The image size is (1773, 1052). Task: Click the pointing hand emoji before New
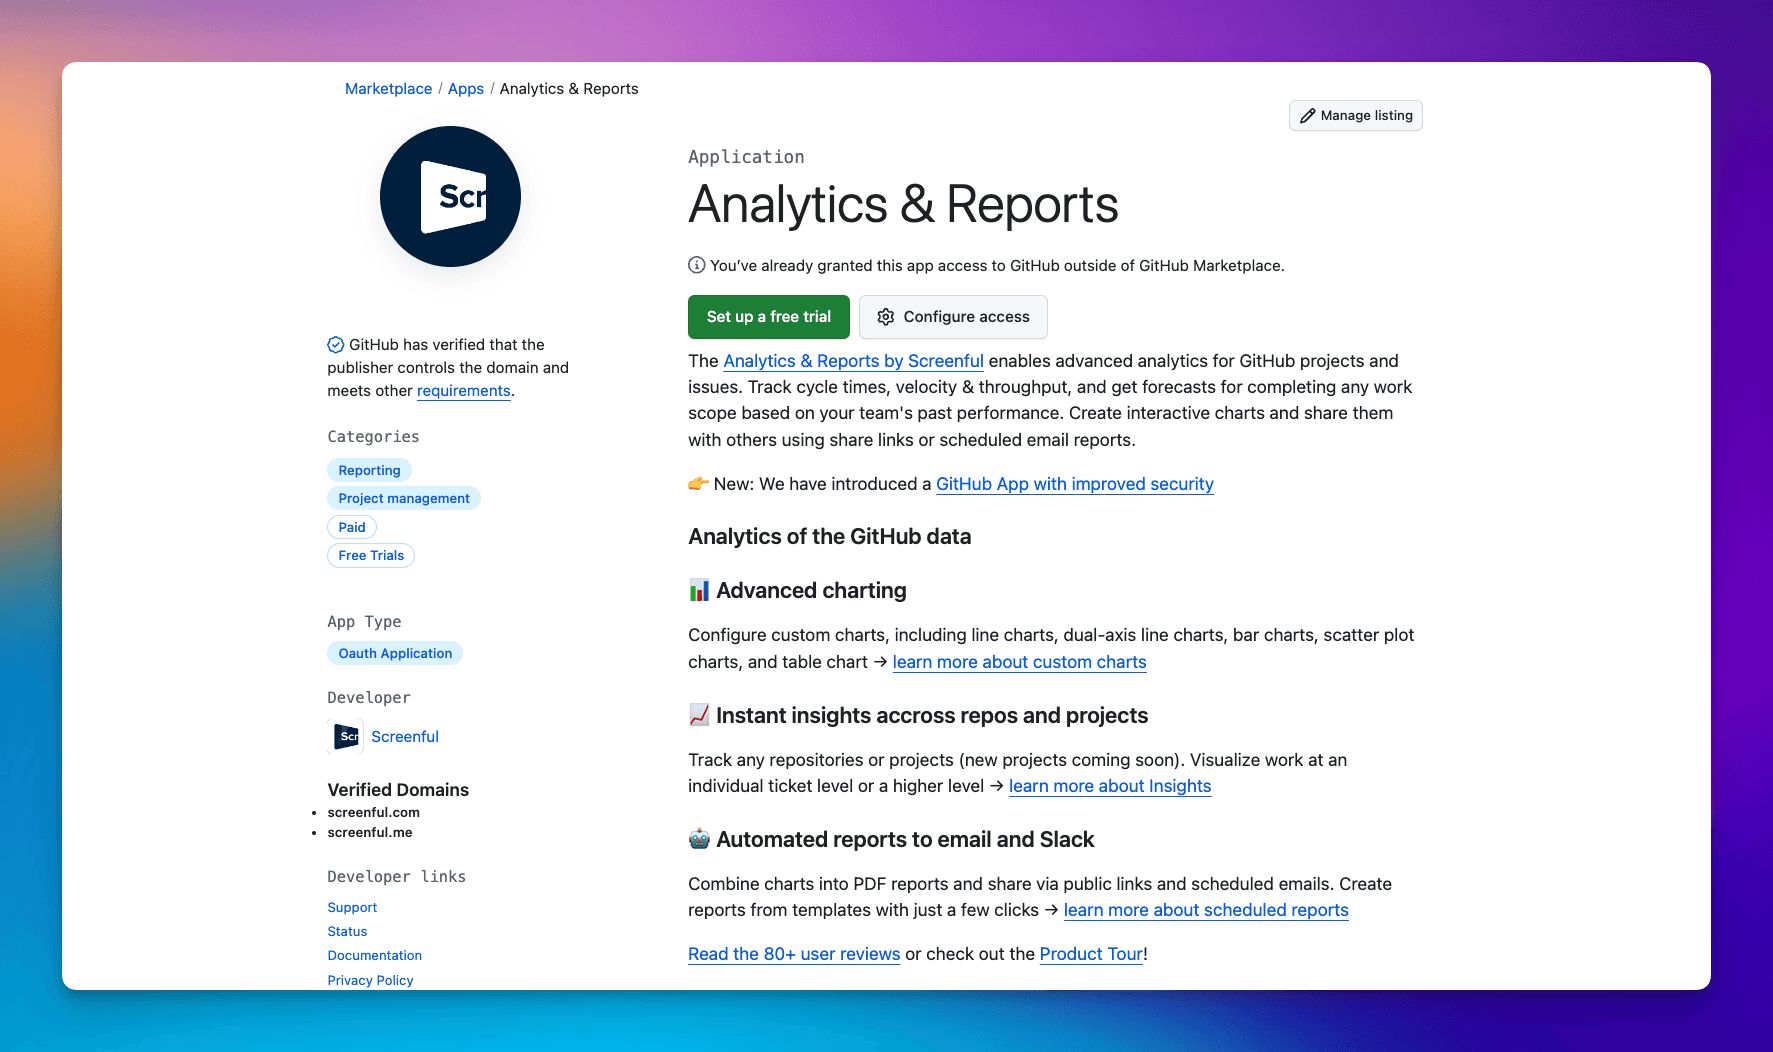click(x=698, y=484)
